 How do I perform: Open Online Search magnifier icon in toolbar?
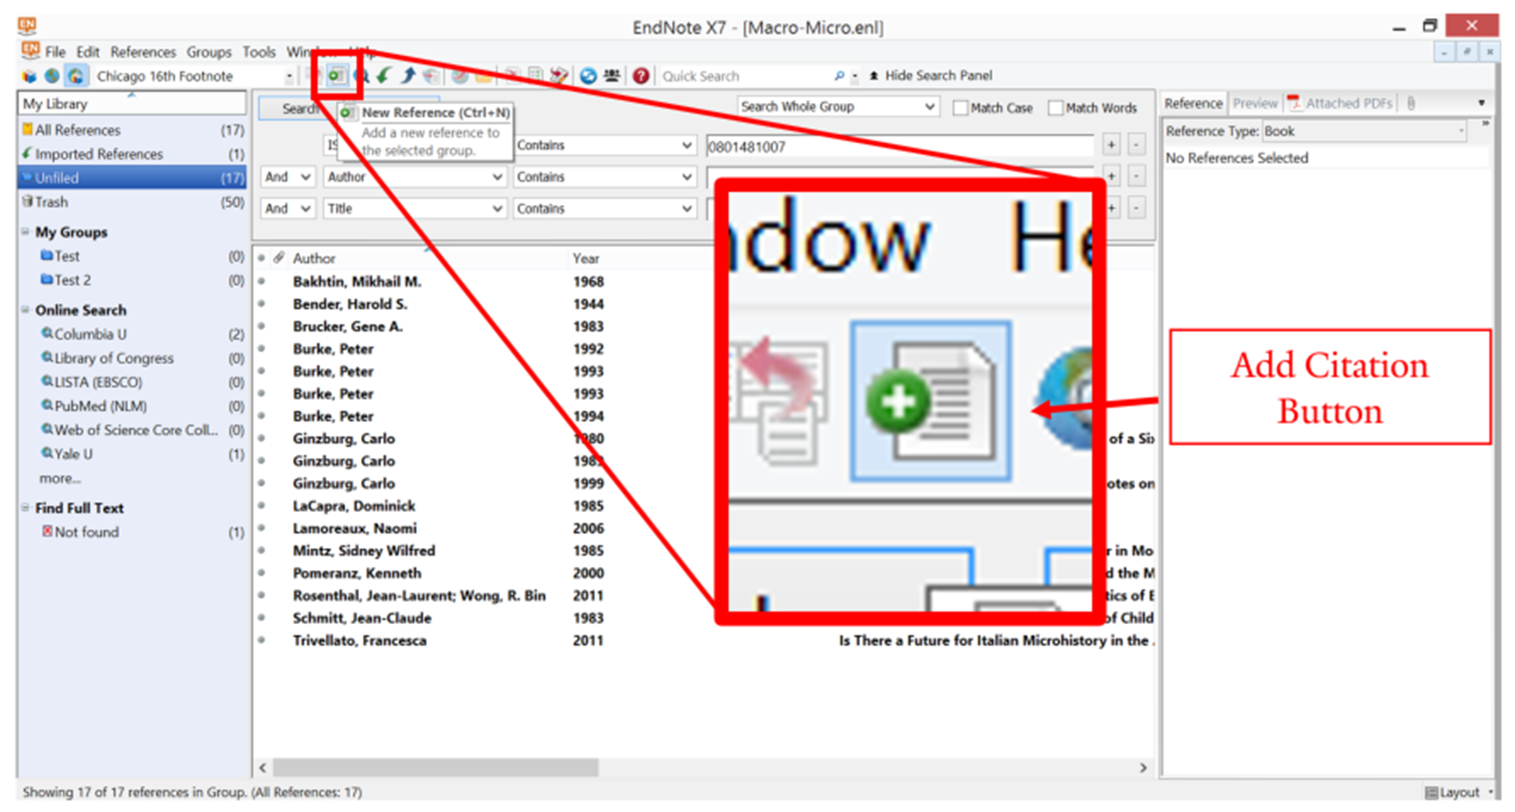pos(361,76)
